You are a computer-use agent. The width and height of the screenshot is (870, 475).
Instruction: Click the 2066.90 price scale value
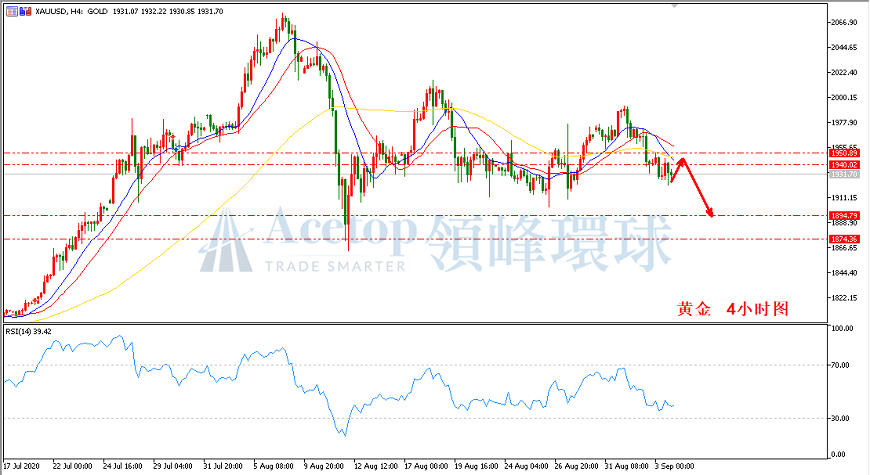click(844, 22)
